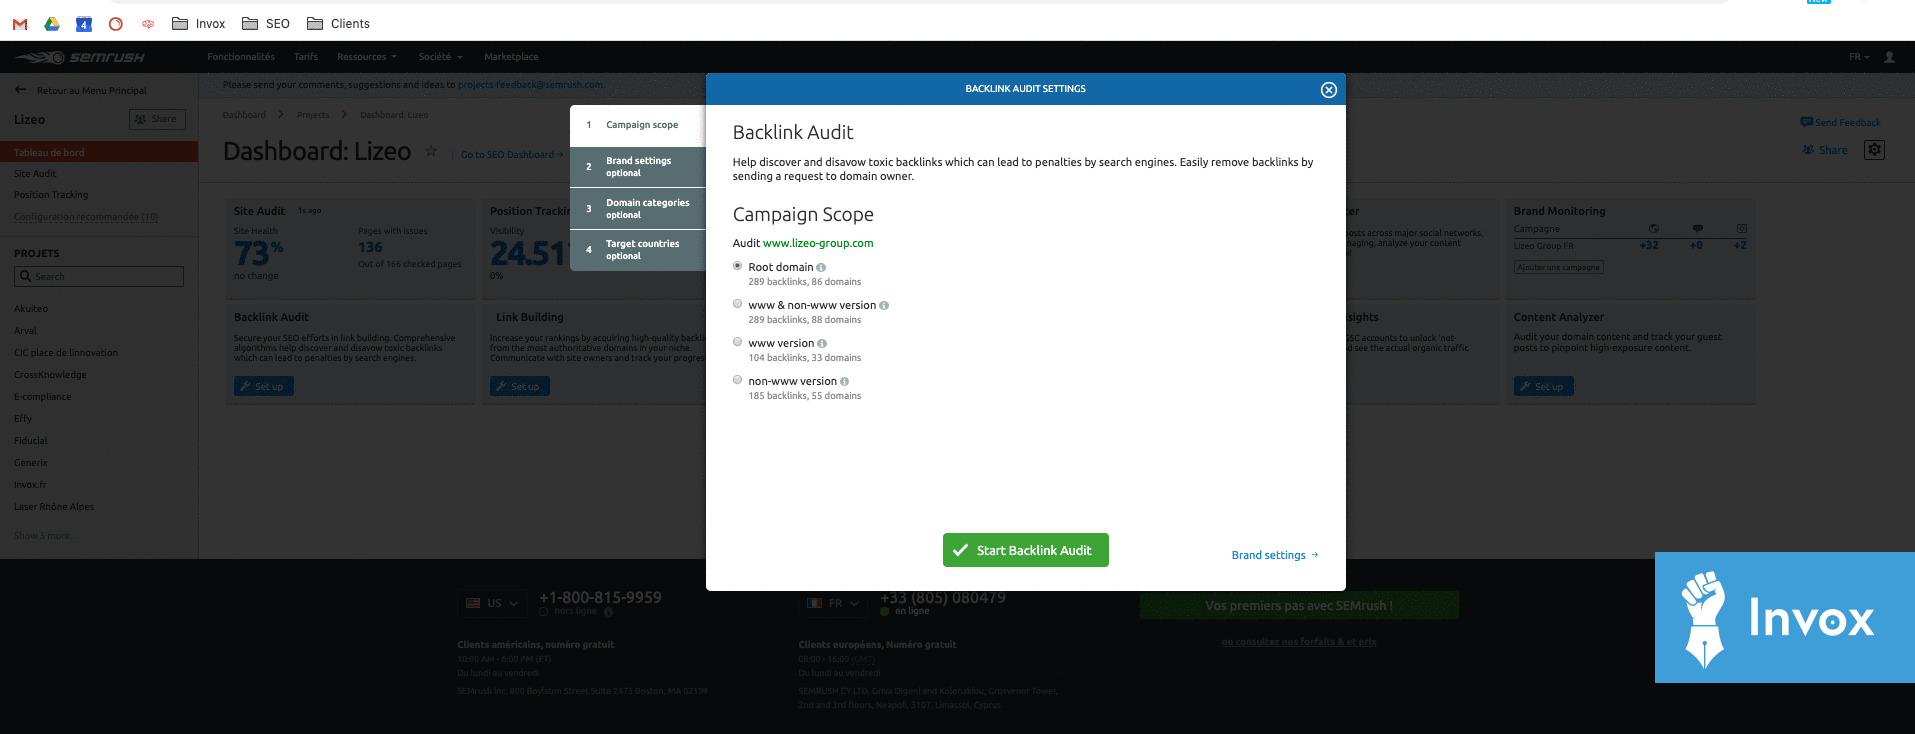Image resolution: width=1915 pixels, height=734 pixels.
Task: Open consultez nos forfaits et prix link
Action: (1299, 642)
